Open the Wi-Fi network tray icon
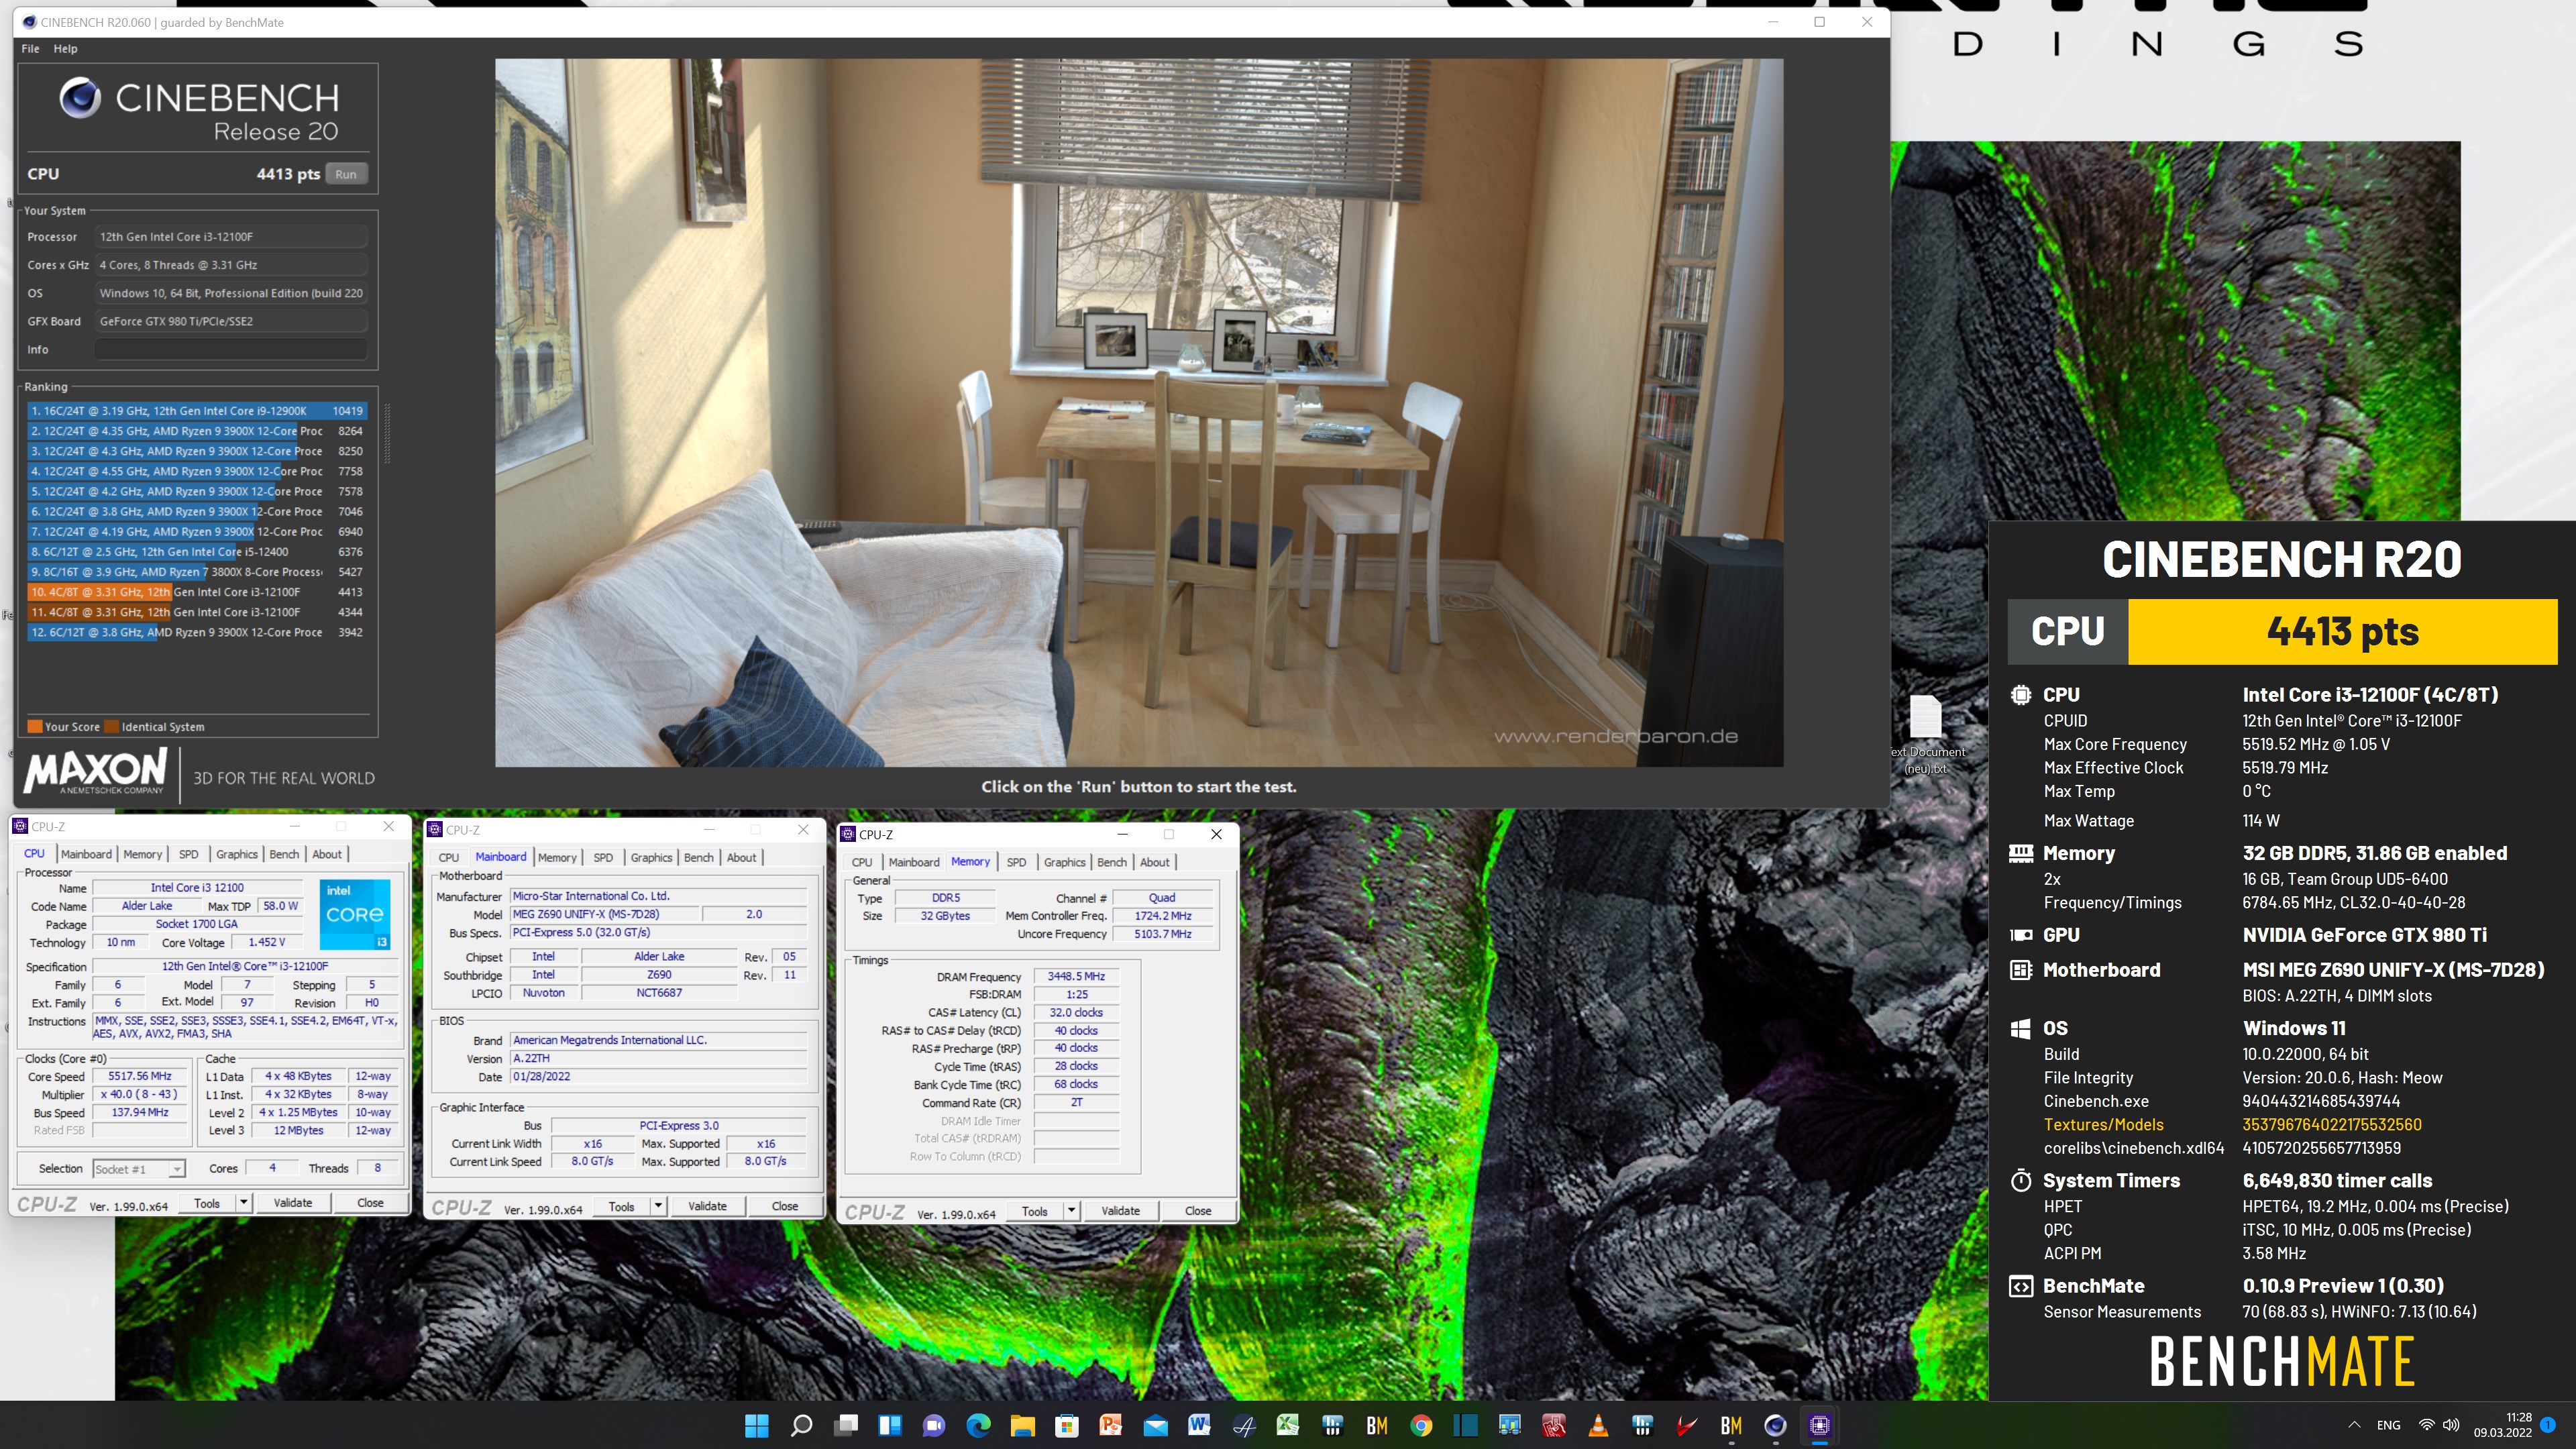 coord(2427,1425)
